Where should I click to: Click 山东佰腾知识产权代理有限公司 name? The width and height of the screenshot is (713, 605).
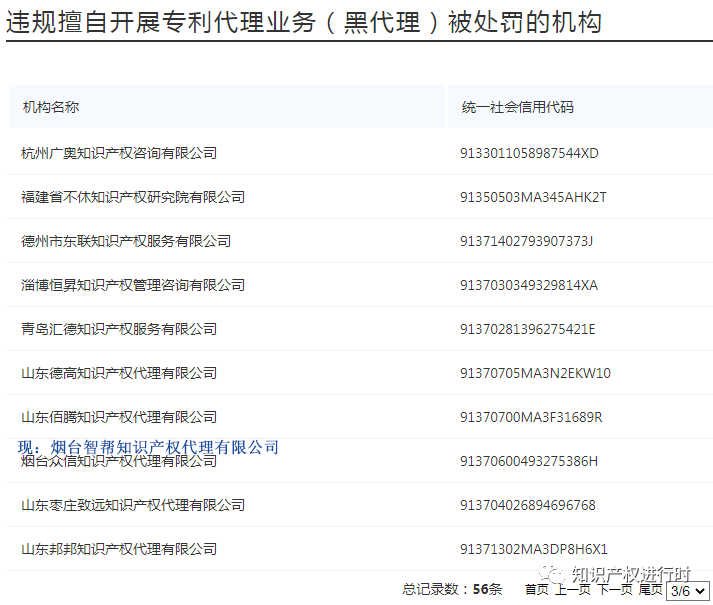pos(119,417)
